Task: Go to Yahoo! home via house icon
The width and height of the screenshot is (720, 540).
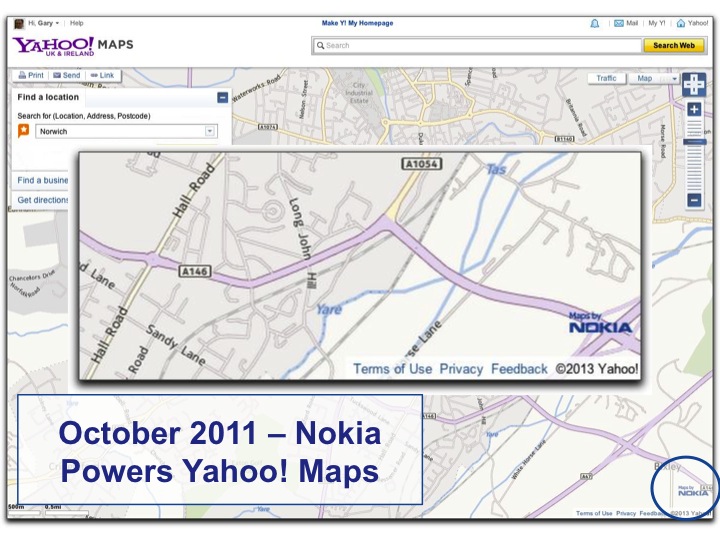Action: click(x=681, y=23)
